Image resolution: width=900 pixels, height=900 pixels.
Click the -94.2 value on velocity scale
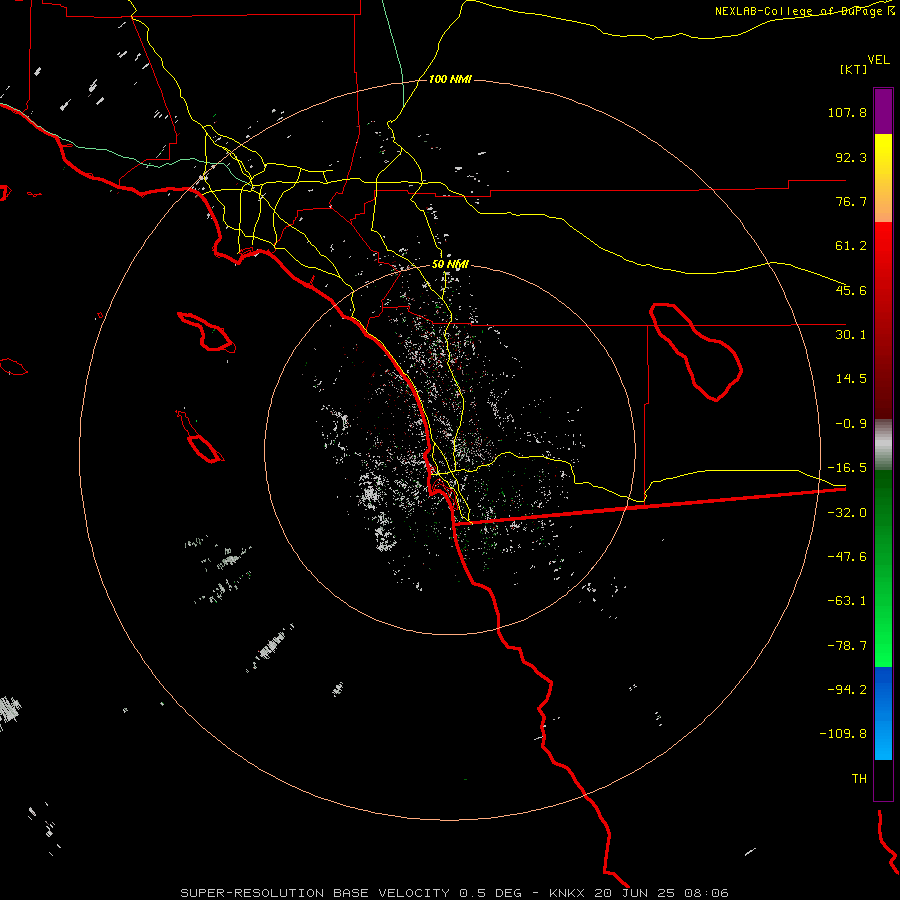pos(847,689)
